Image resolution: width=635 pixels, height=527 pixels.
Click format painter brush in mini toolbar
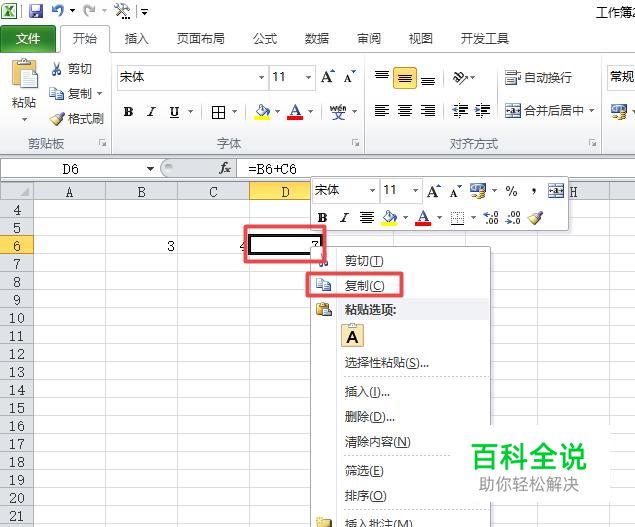pos(535,218)
